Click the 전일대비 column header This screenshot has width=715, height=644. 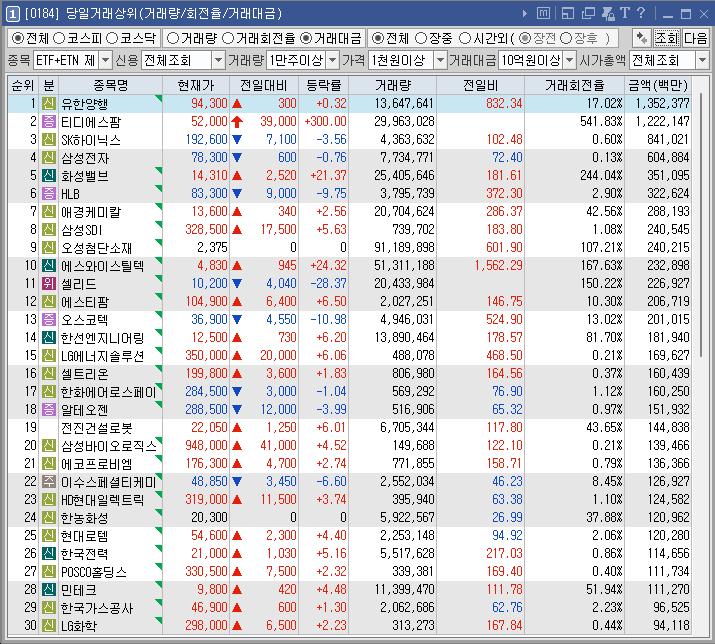click(x=264, y=85)
